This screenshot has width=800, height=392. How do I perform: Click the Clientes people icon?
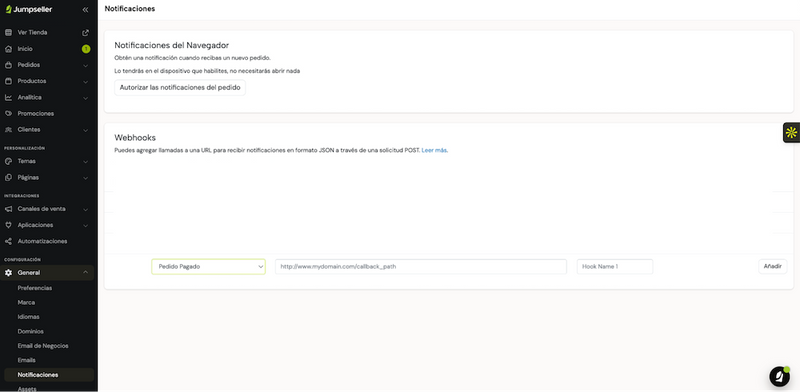8,130
